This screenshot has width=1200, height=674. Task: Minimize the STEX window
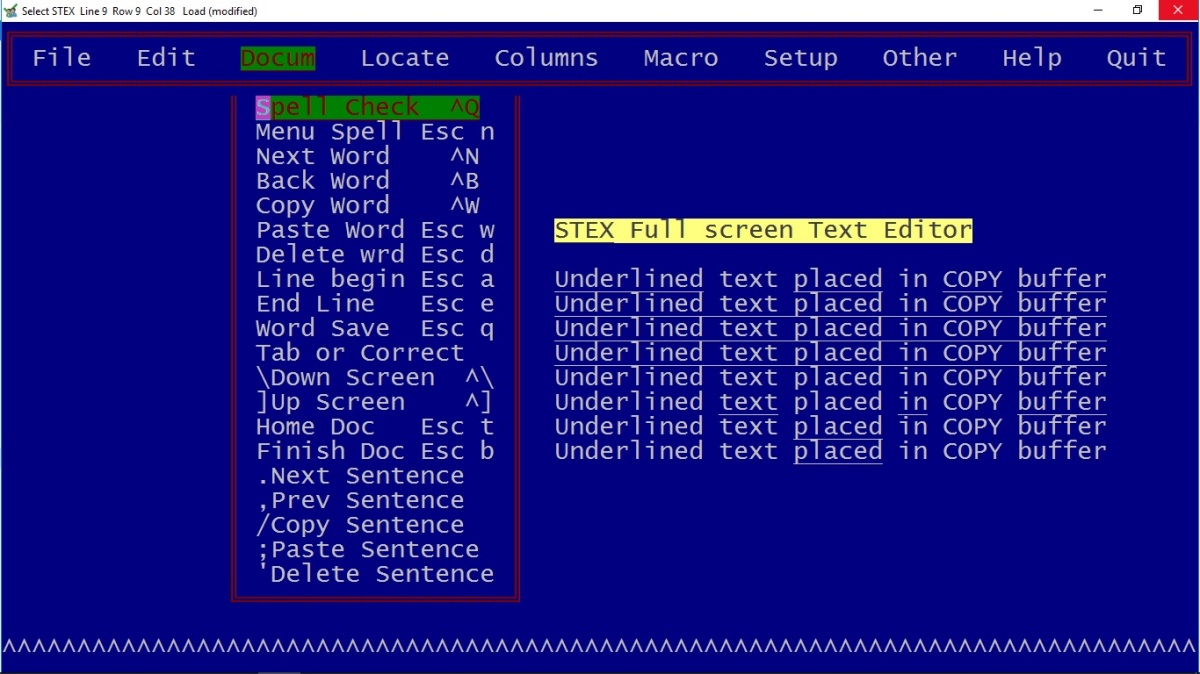[1097, 11]
